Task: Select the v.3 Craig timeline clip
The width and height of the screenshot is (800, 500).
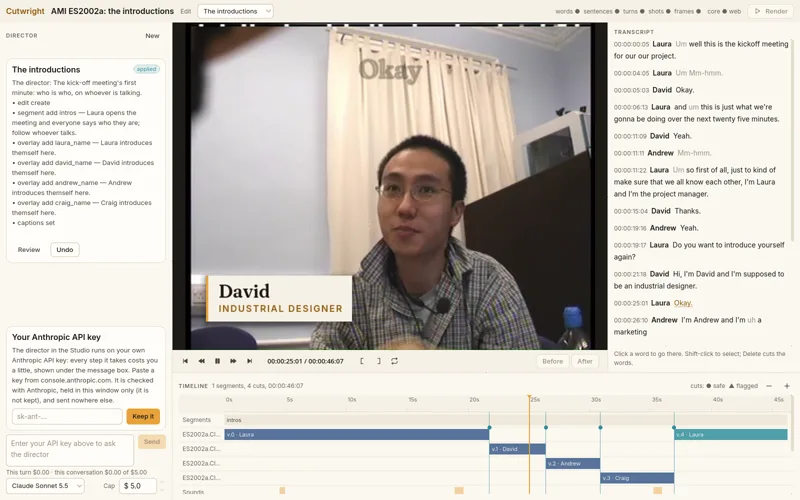Action: 637,478
